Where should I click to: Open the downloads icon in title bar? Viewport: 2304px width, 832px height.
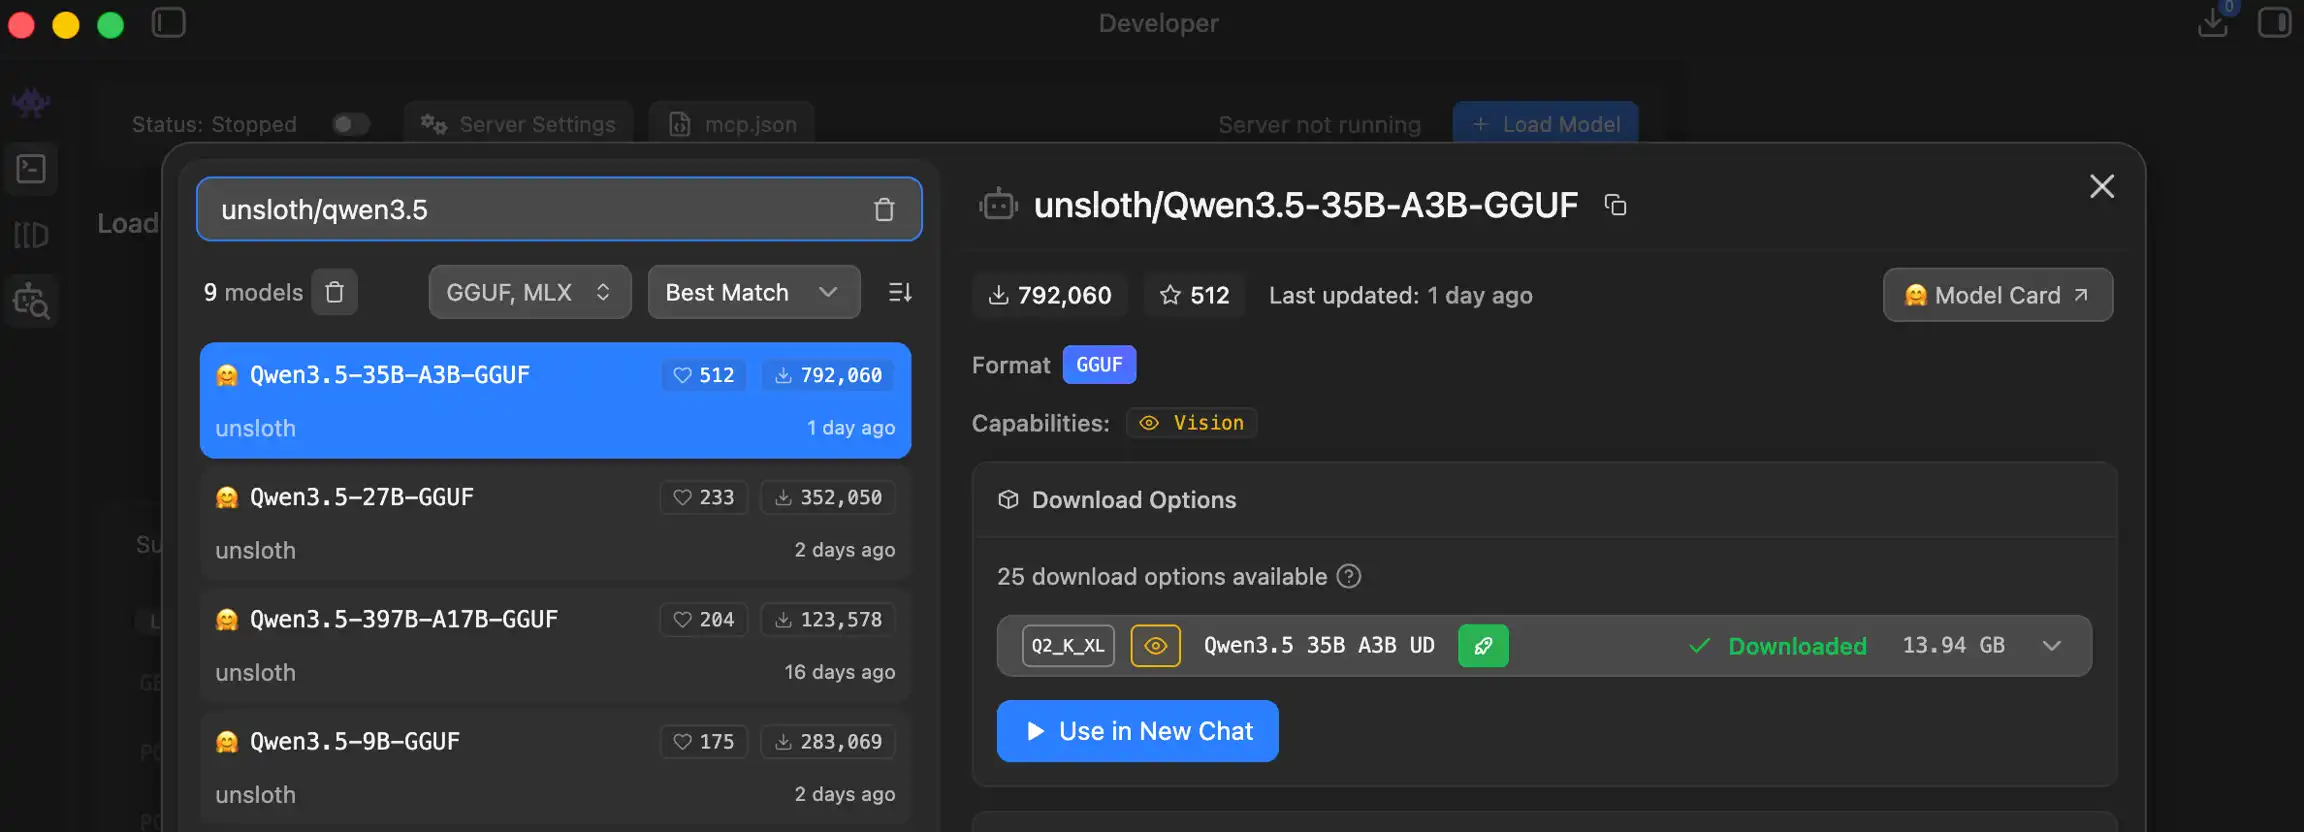click(2212, 22)
